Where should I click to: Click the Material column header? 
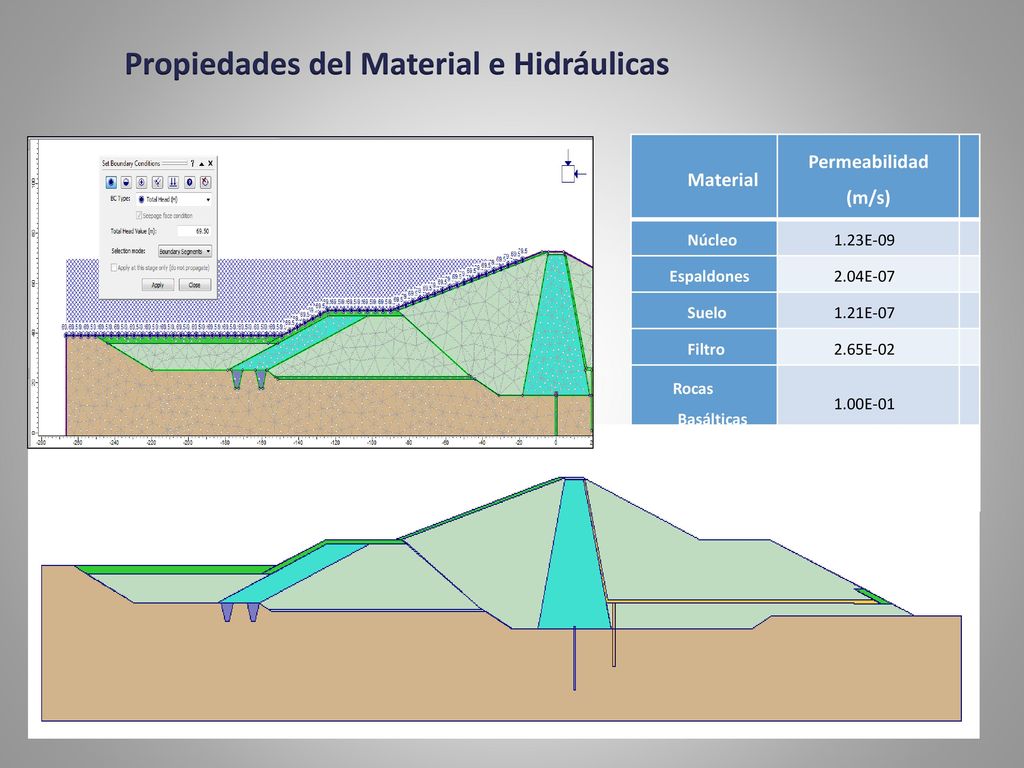tap(704, 176)
